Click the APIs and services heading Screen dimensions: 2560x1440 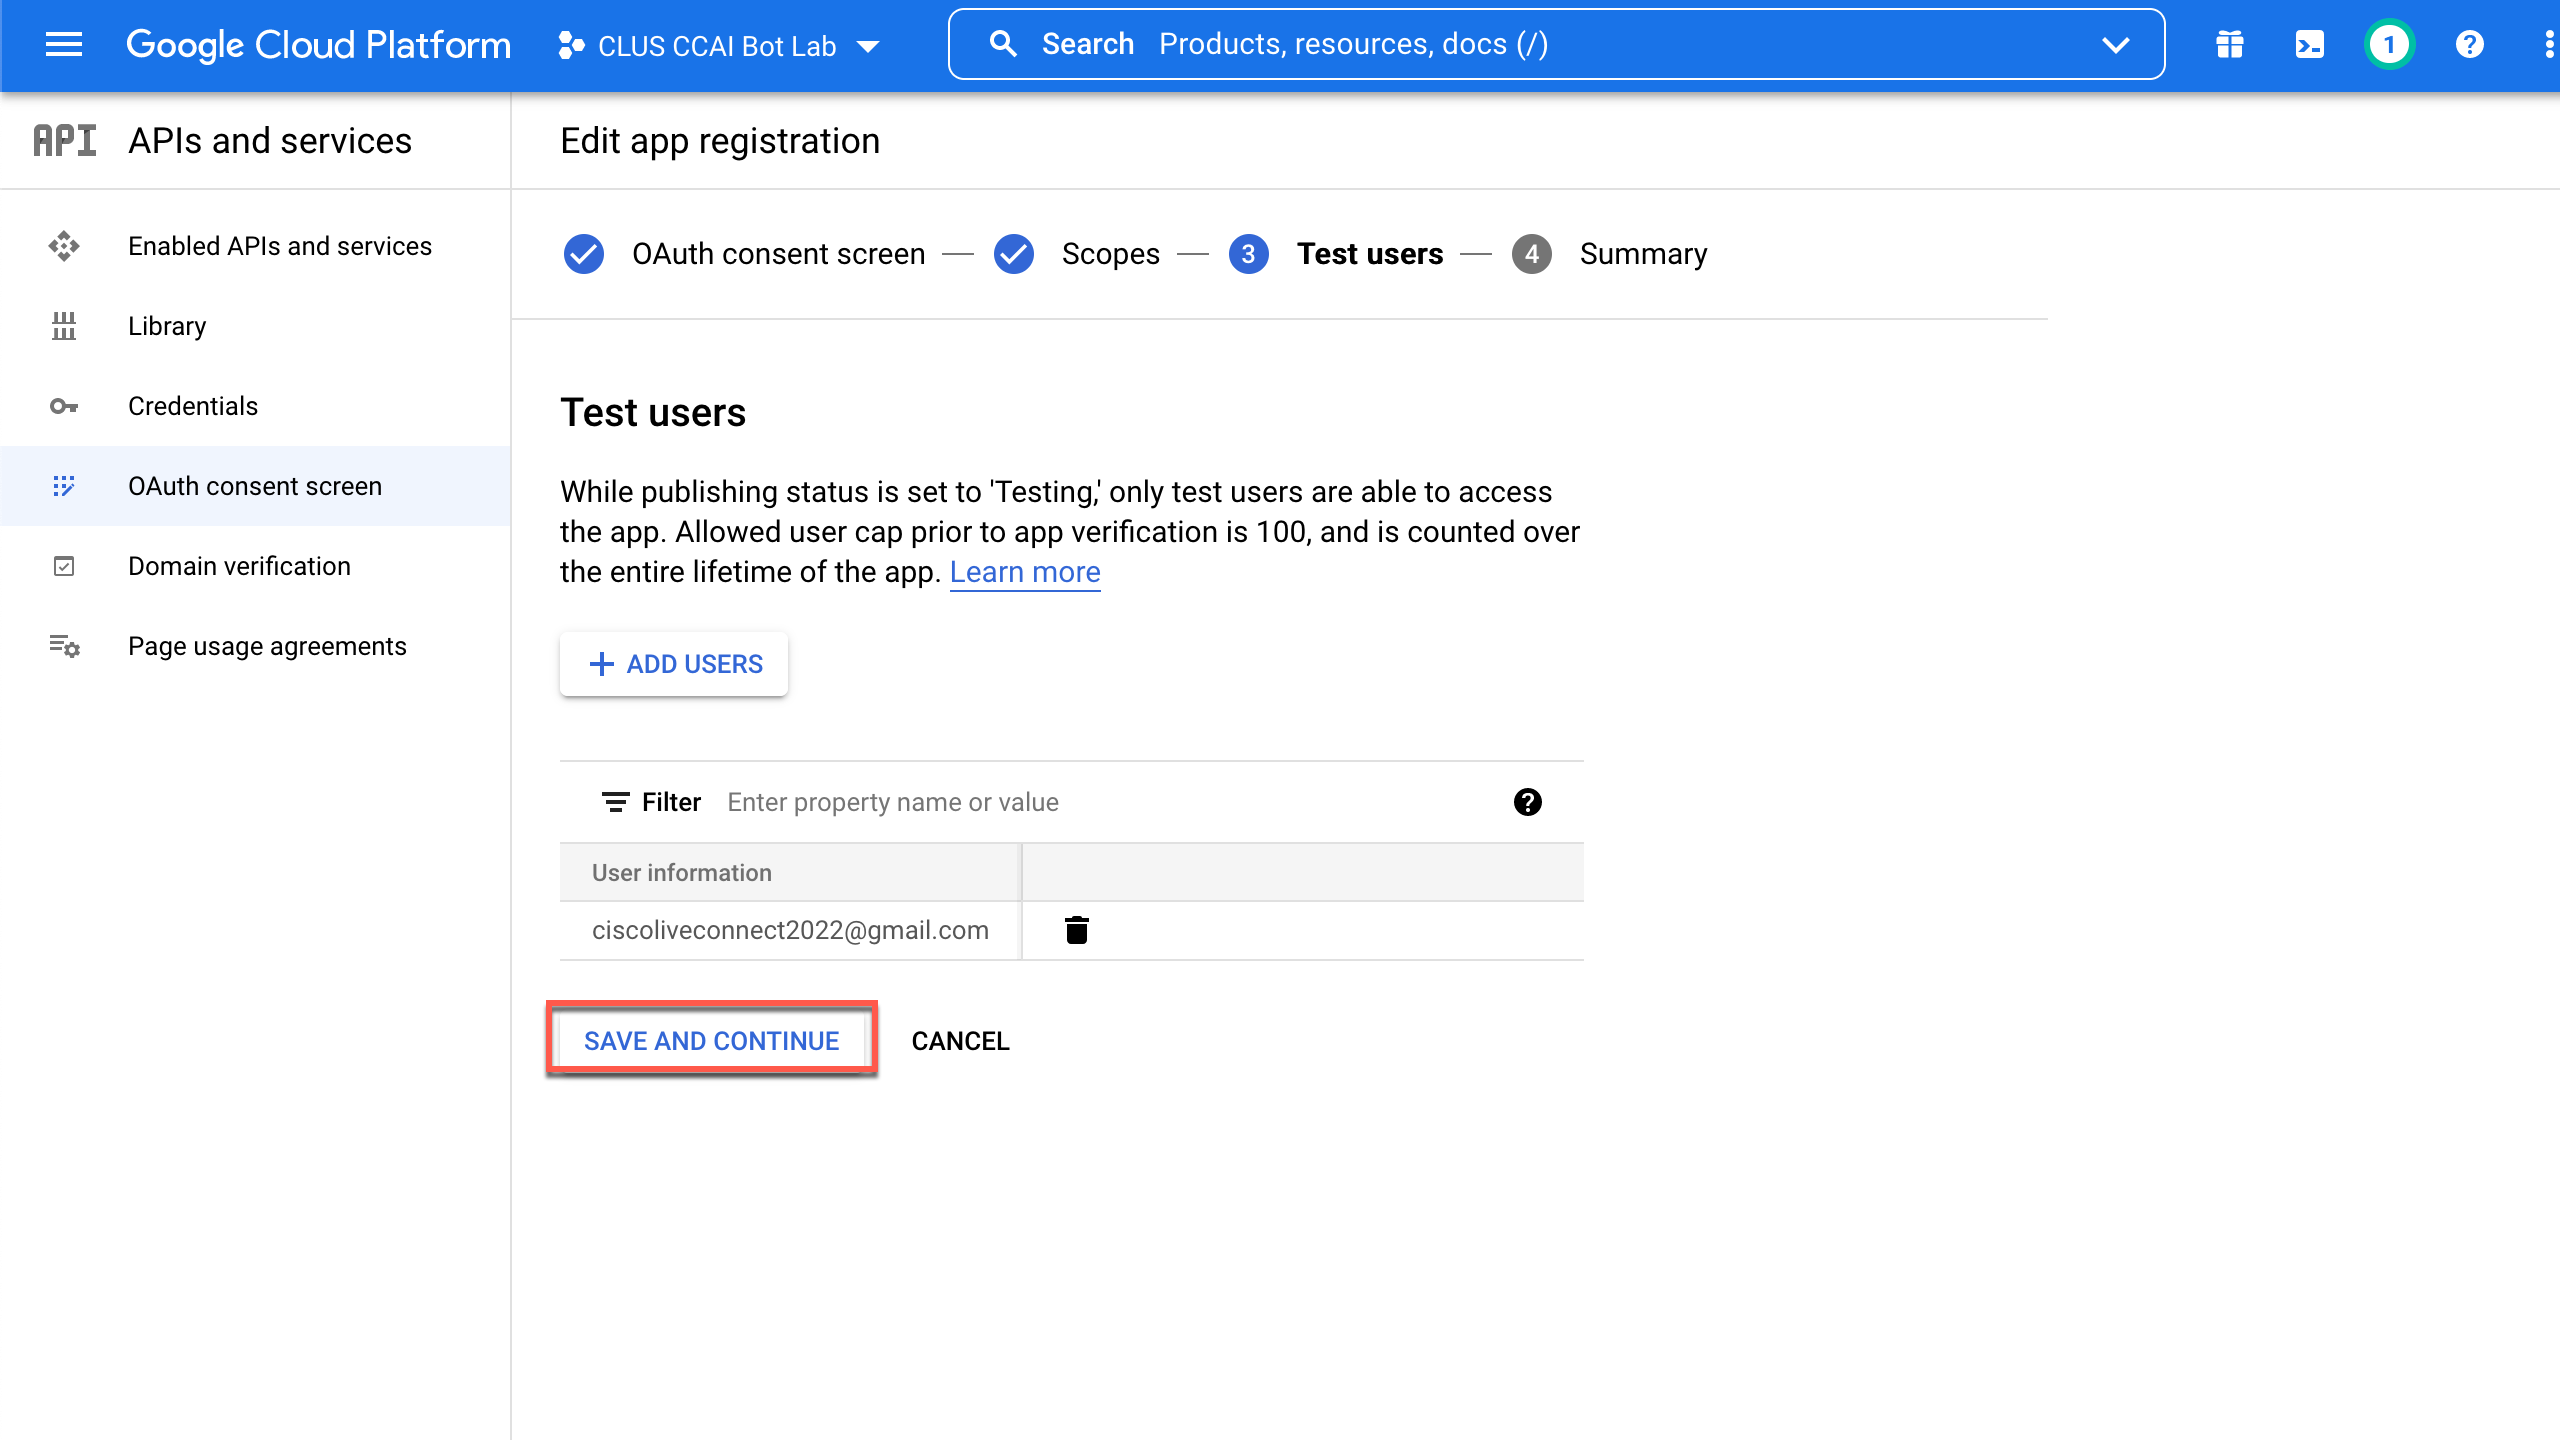[x=270, y=141]
